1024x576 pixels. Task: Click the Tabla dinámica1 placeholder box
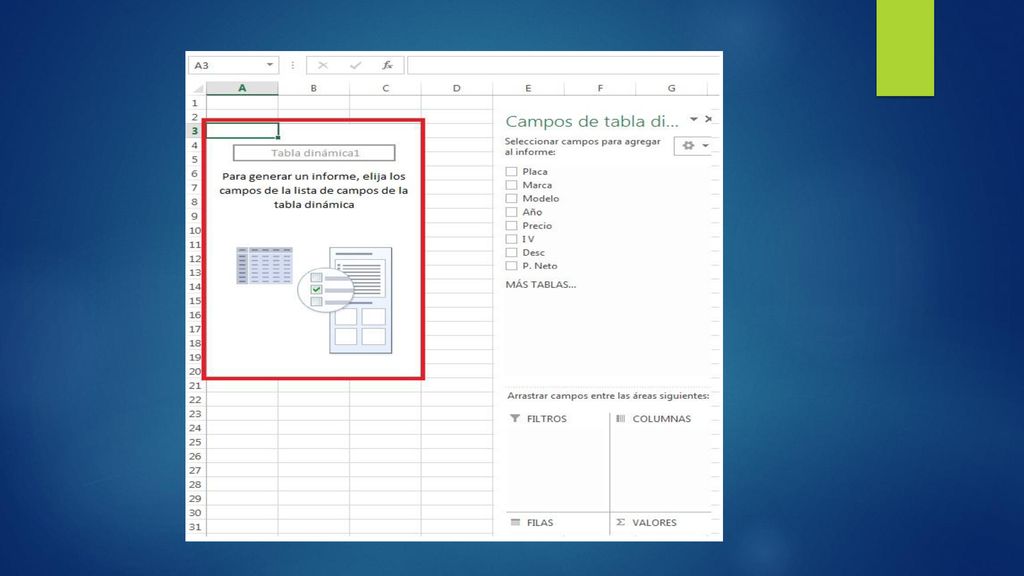coord(314,153)
